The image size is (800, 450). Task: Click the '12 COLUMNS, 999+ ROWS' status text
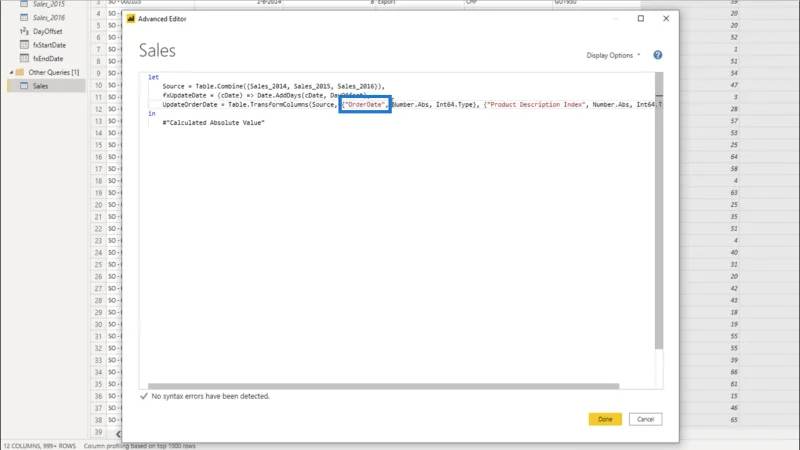pyautogui.click(x=40, y=446)
